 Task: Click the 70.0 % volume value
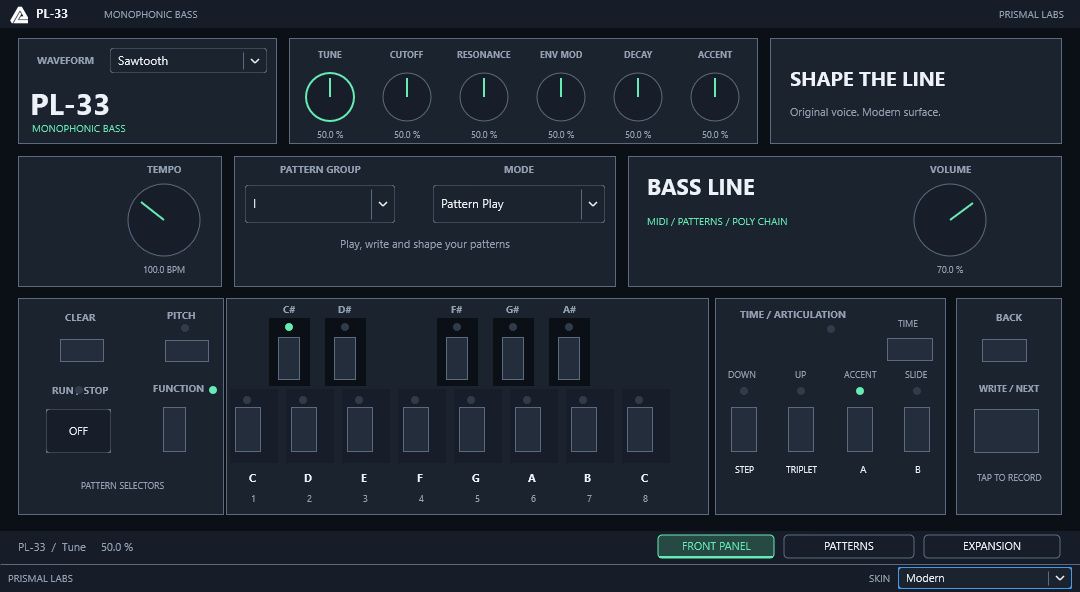pos(950,269)
